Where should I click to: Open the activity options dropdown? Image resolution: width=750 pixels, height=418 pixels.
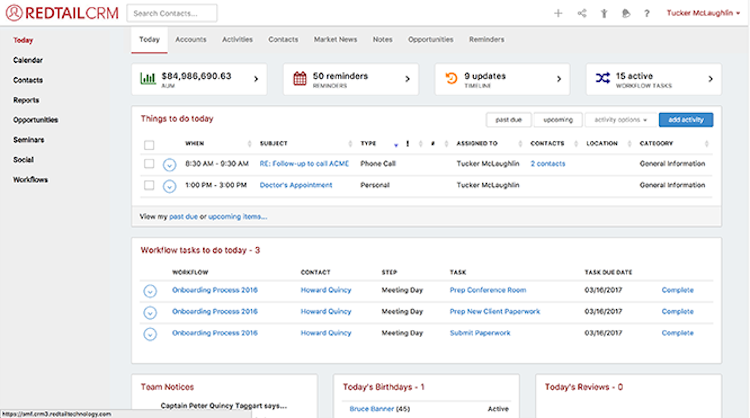point(620,120)
